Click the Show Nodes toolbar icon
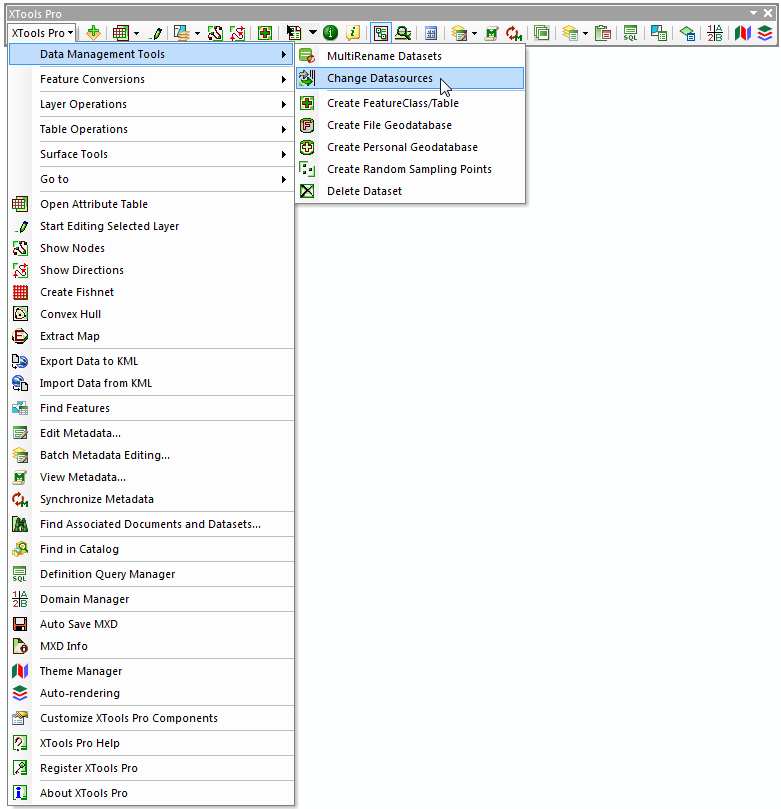The image size is (781, 809). [215, 33]
